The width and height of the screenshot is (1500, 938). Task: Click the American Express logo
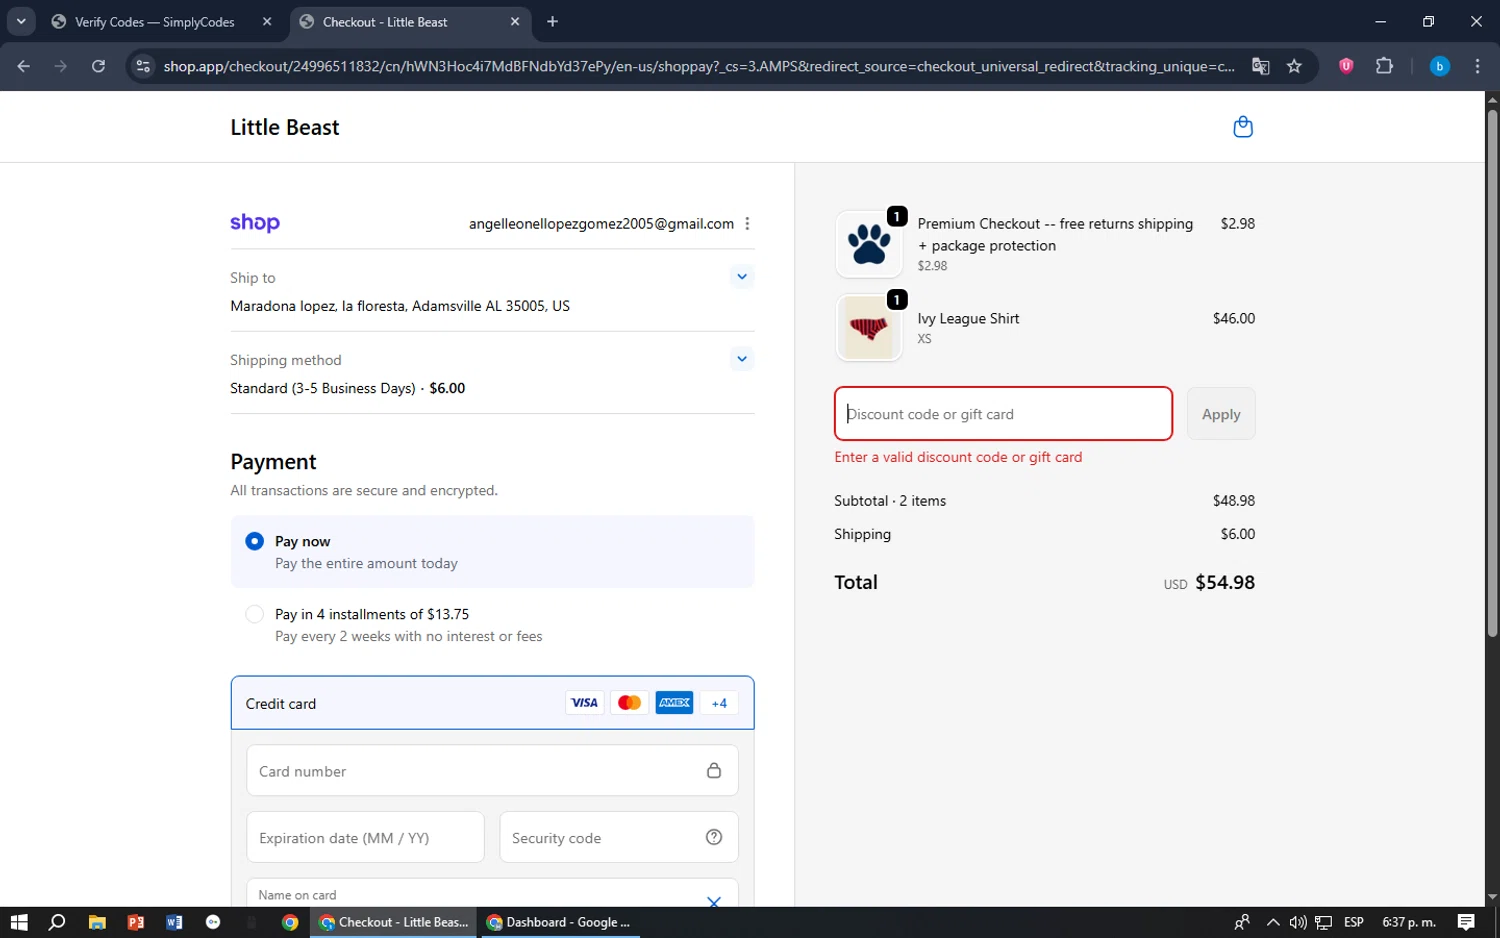(674, 703)
